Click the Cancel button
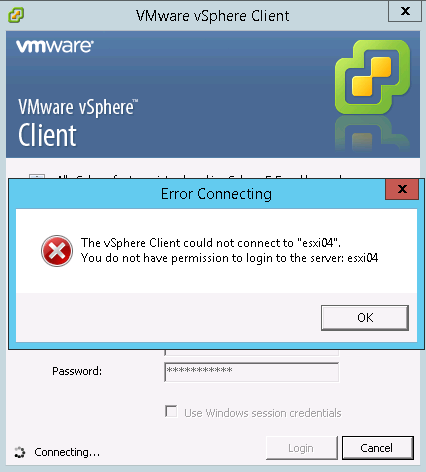The image size is (426, 472). click(x=378, y=448)
